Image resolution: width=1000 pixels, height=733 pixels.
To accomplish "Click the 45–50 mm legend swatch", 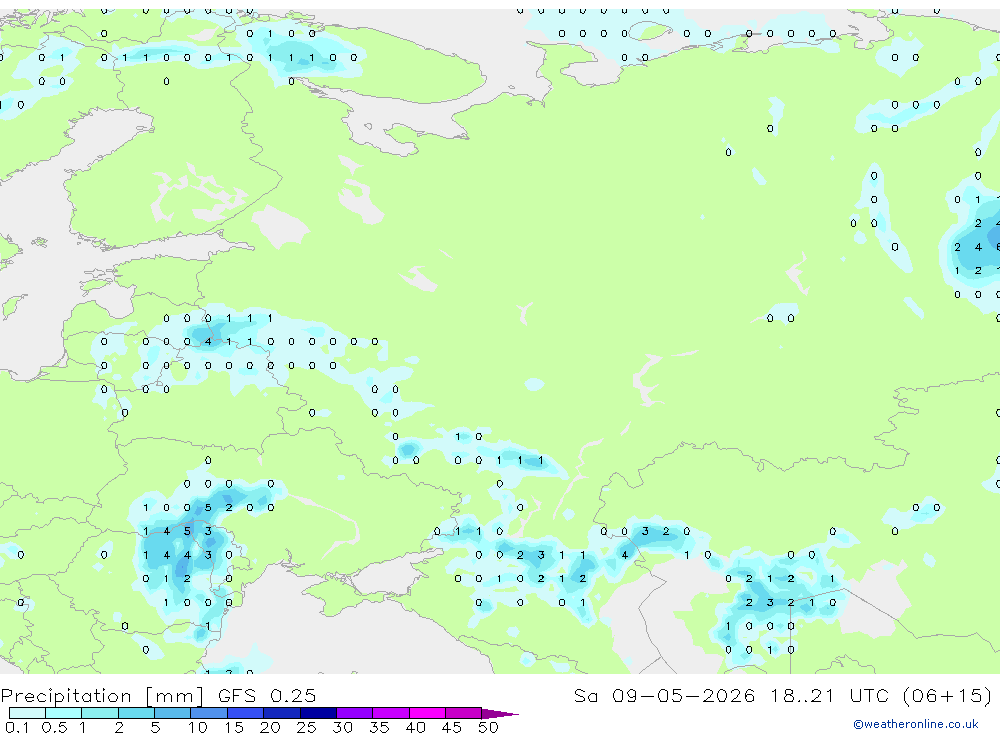I will coord(464,713).
